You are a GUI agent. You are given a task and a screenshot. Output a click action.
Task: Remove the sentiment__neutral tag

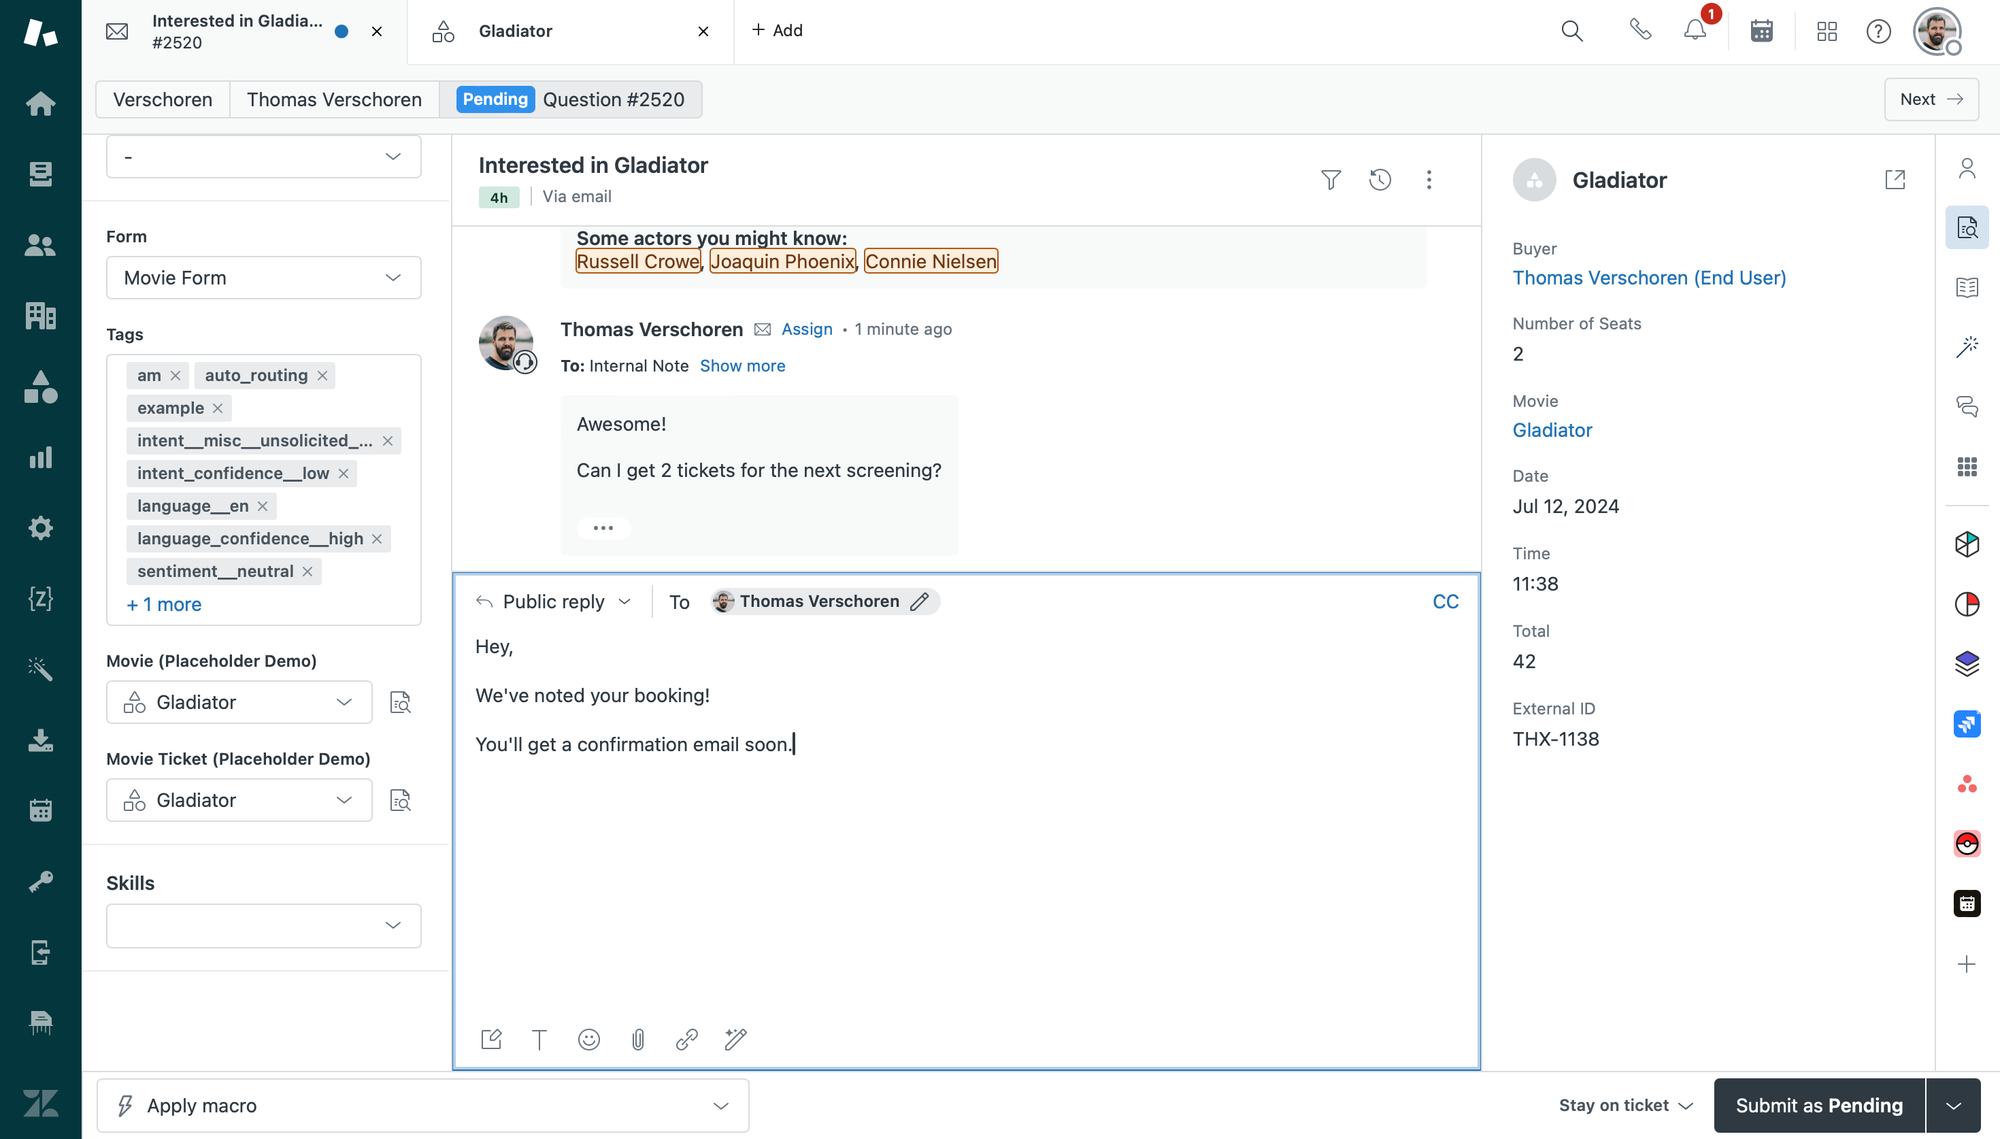[x=308, y=572]
